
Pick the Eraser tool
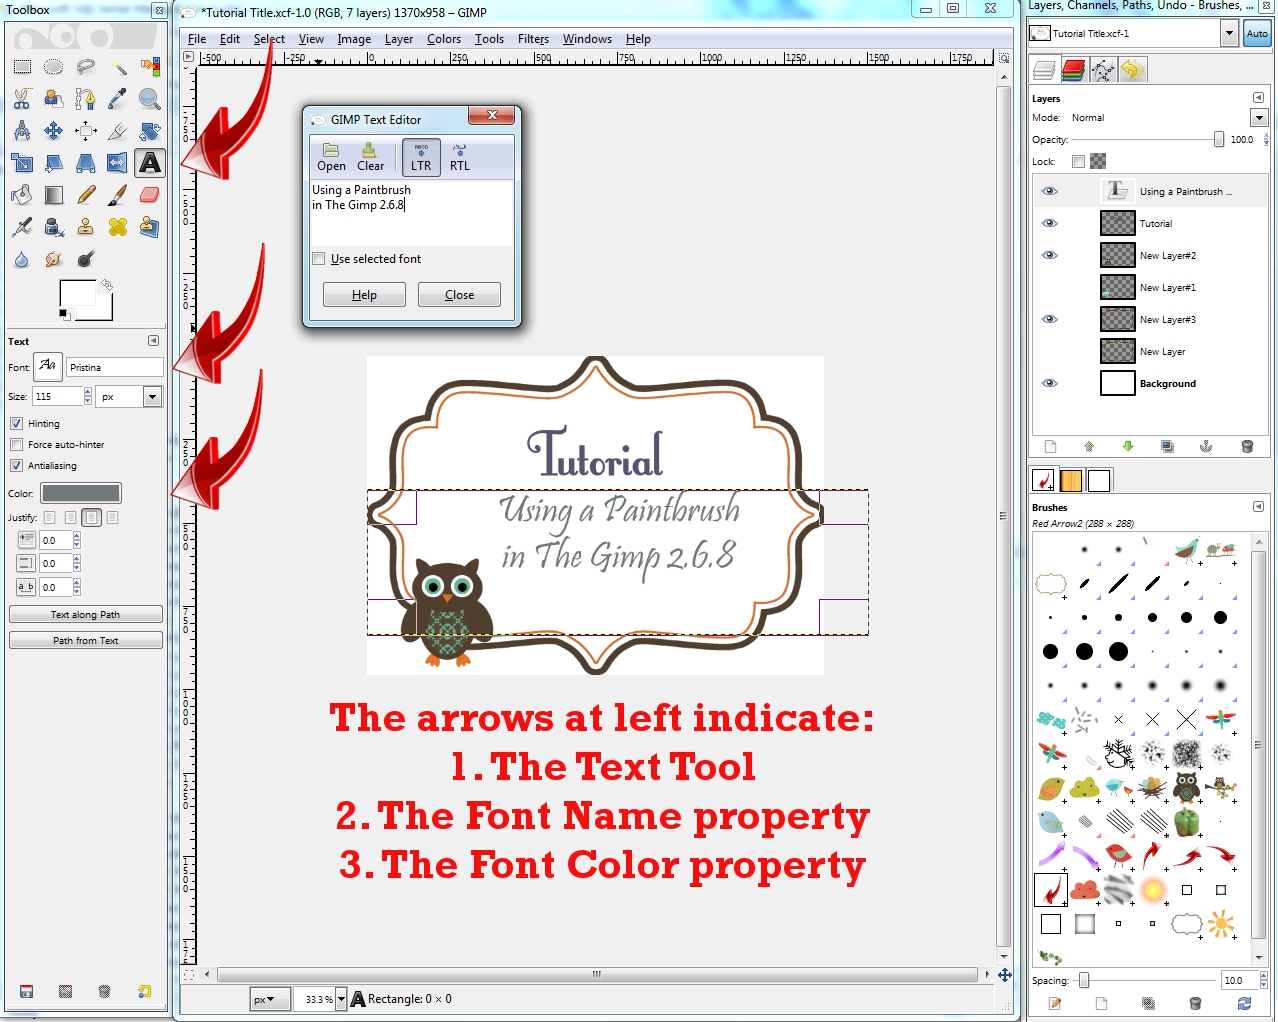coord(150,194)
